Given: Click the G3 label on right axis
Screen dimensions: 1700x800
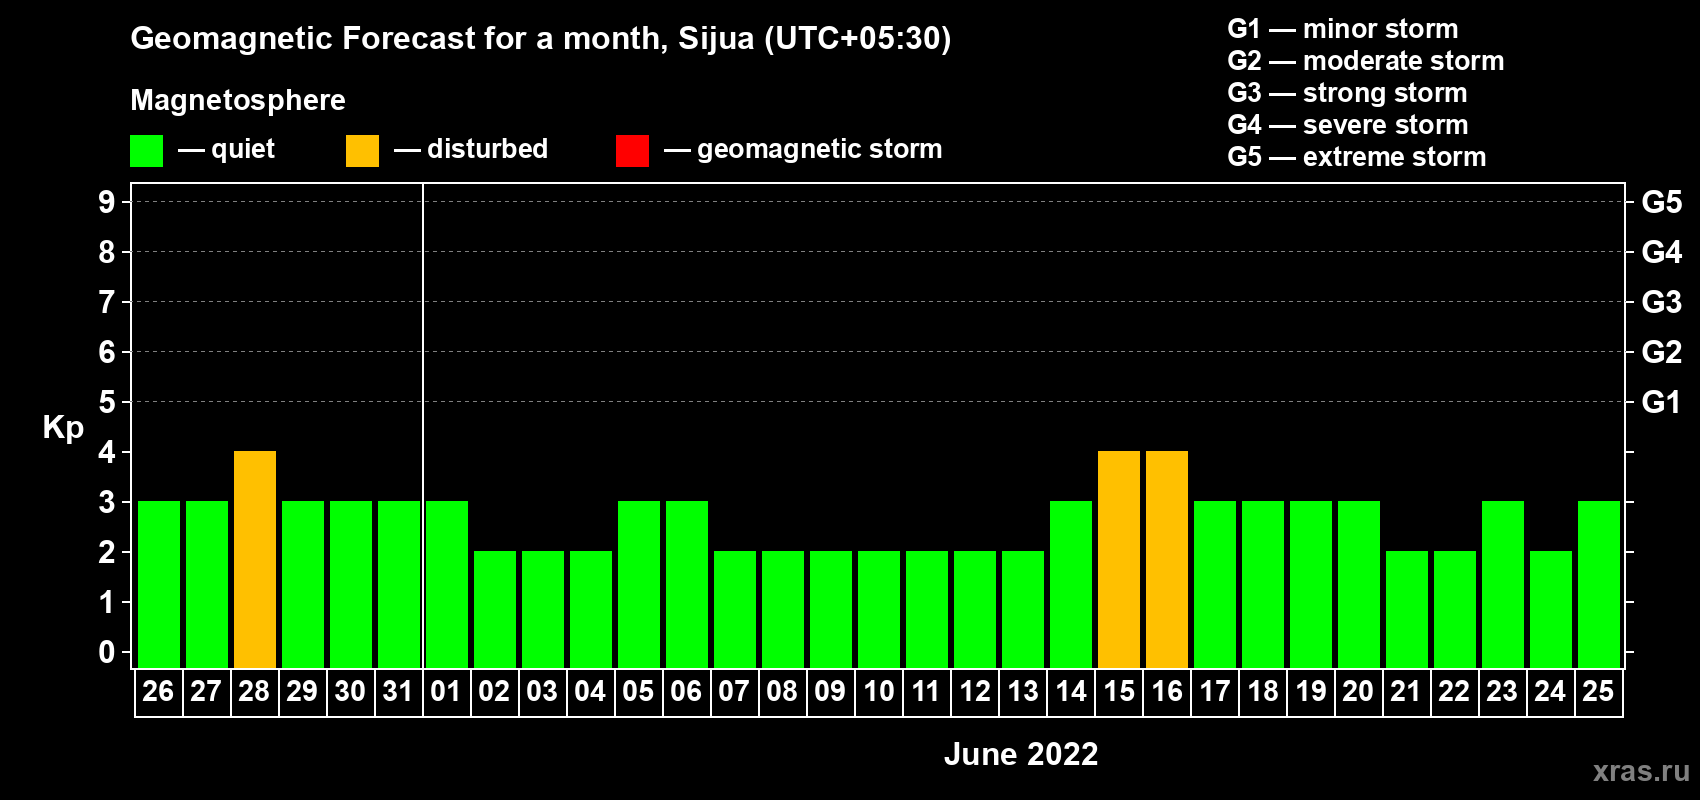Looking at the screenshot, I should (x=1662, y=302).
